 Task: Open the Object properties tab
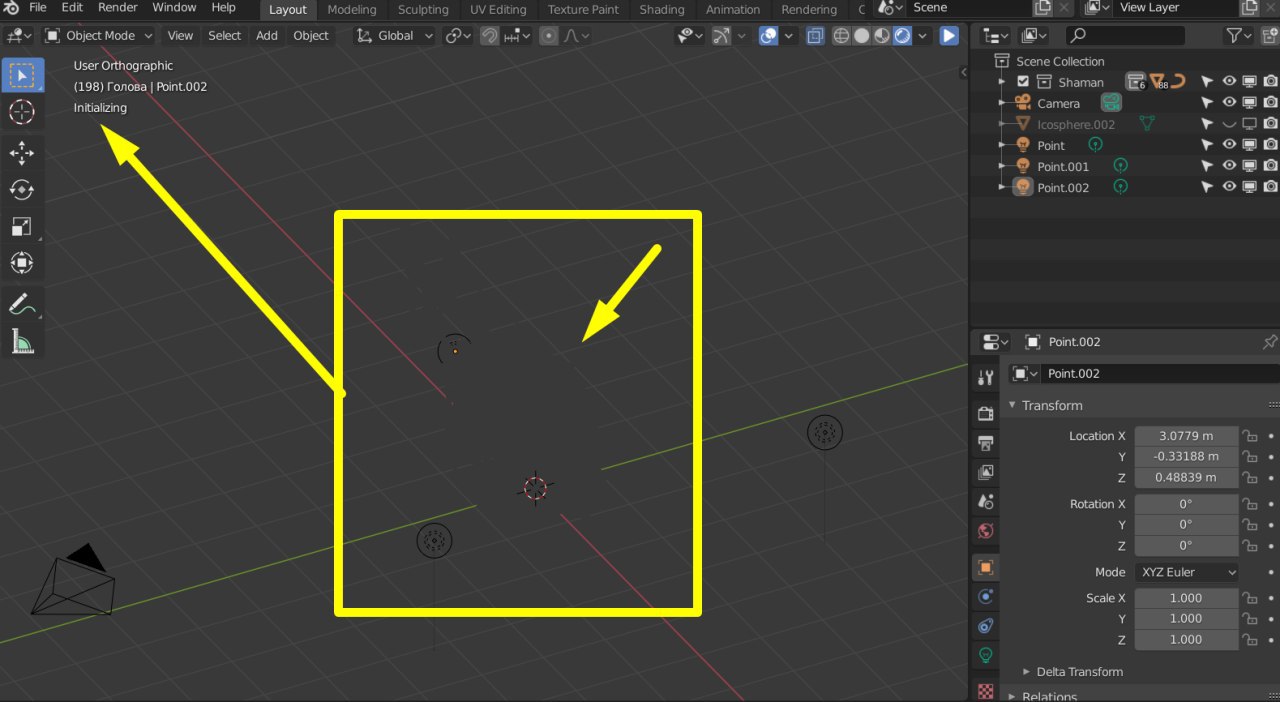(985, 567)
